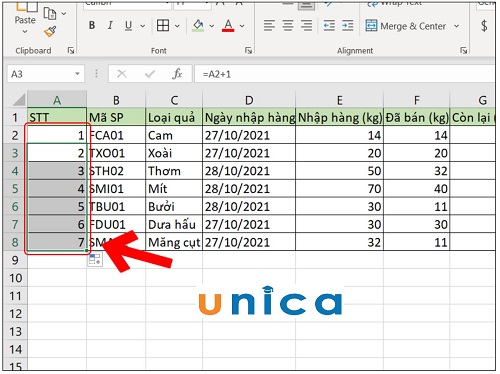Click the cell Dưa hấu
This screenshot has height=374, width=500.
click(x=174, y=224)
